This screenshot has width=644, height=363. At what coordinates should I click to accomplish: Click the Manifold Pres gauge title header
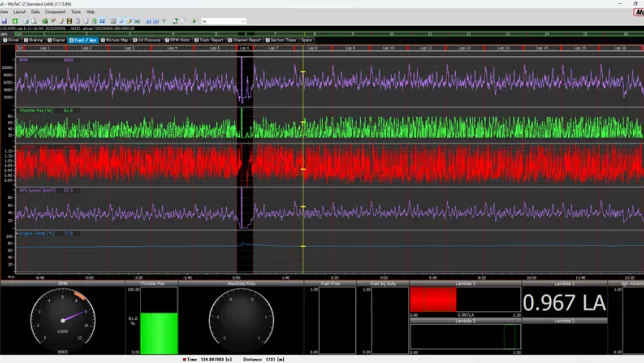(241, 283)
